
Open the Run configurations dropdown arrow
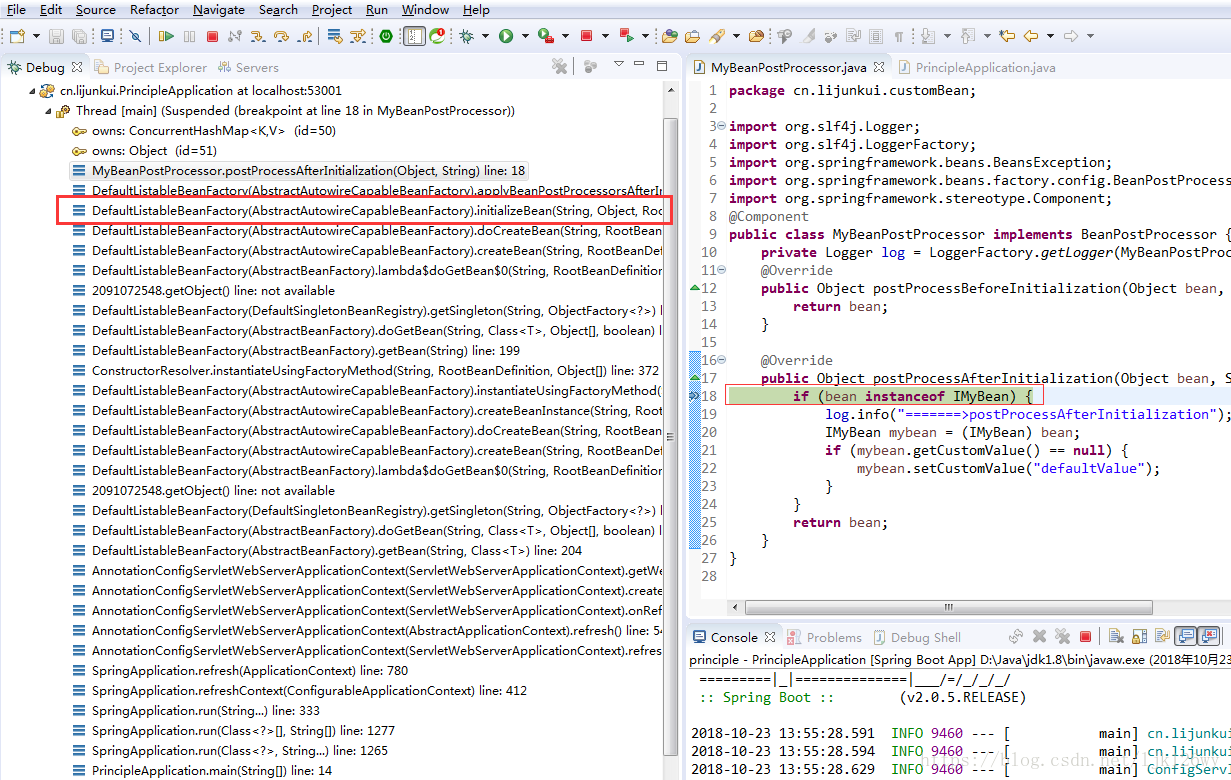pyautogui.click(x=525, y=36)
